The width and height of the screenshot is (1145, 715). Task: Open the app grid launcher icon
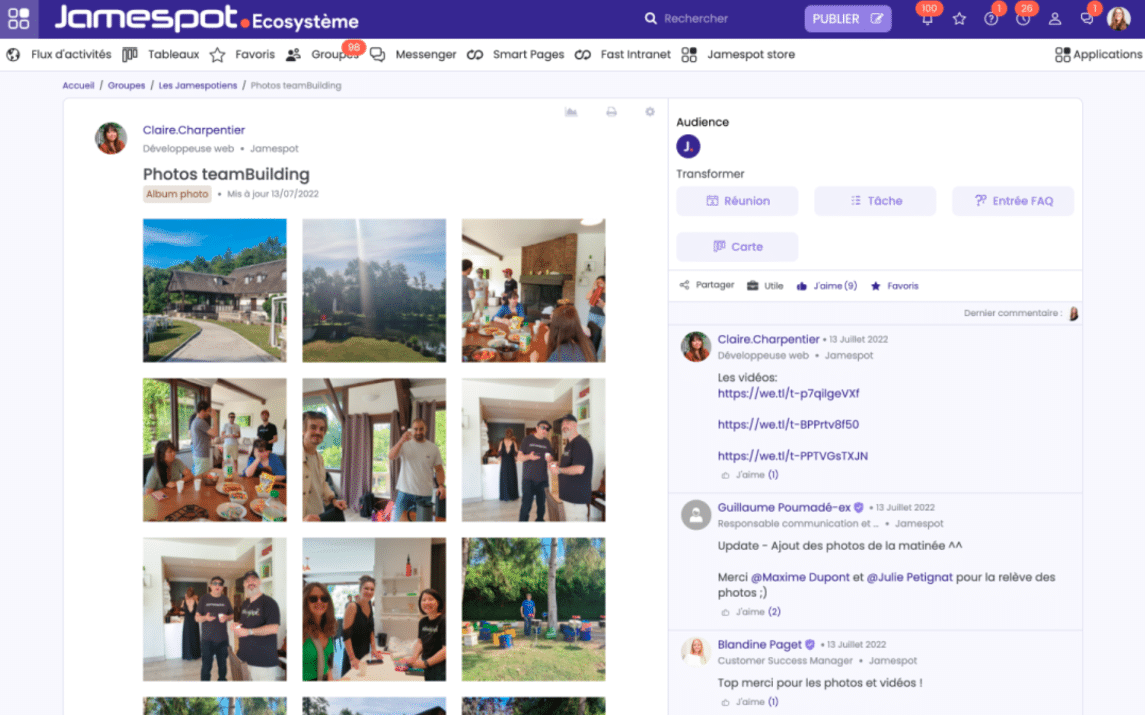click(18, 19)
